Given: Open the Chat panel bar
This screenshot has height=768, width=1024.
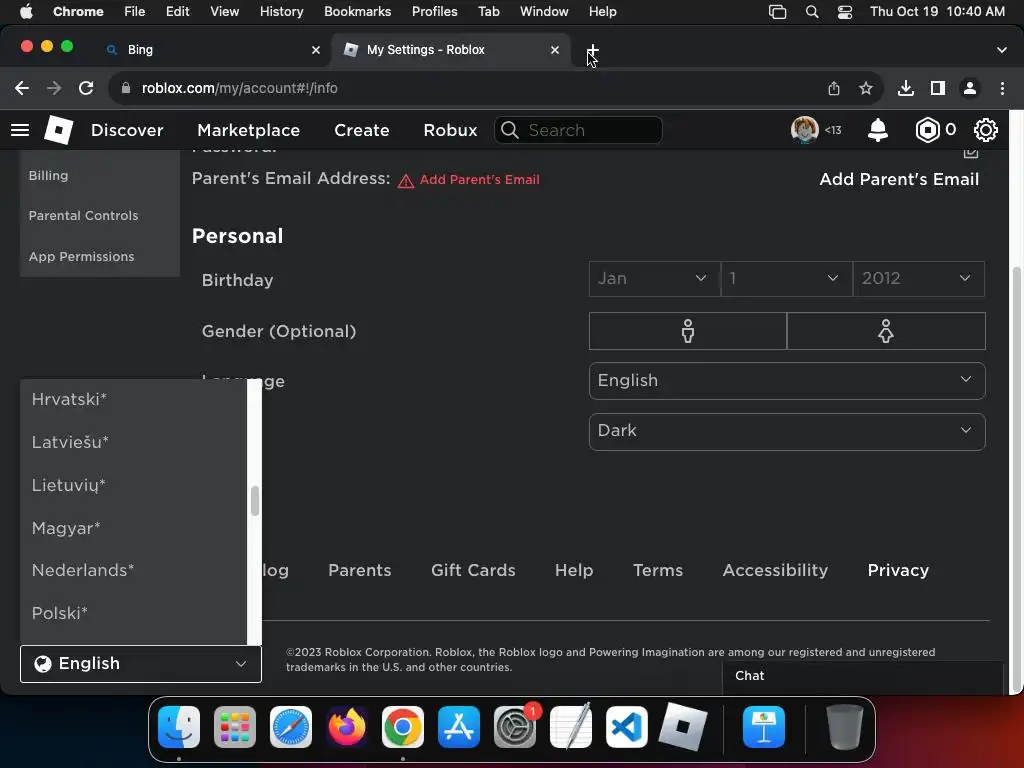Looking at the screenshot, I should click(x=862, y=677).
